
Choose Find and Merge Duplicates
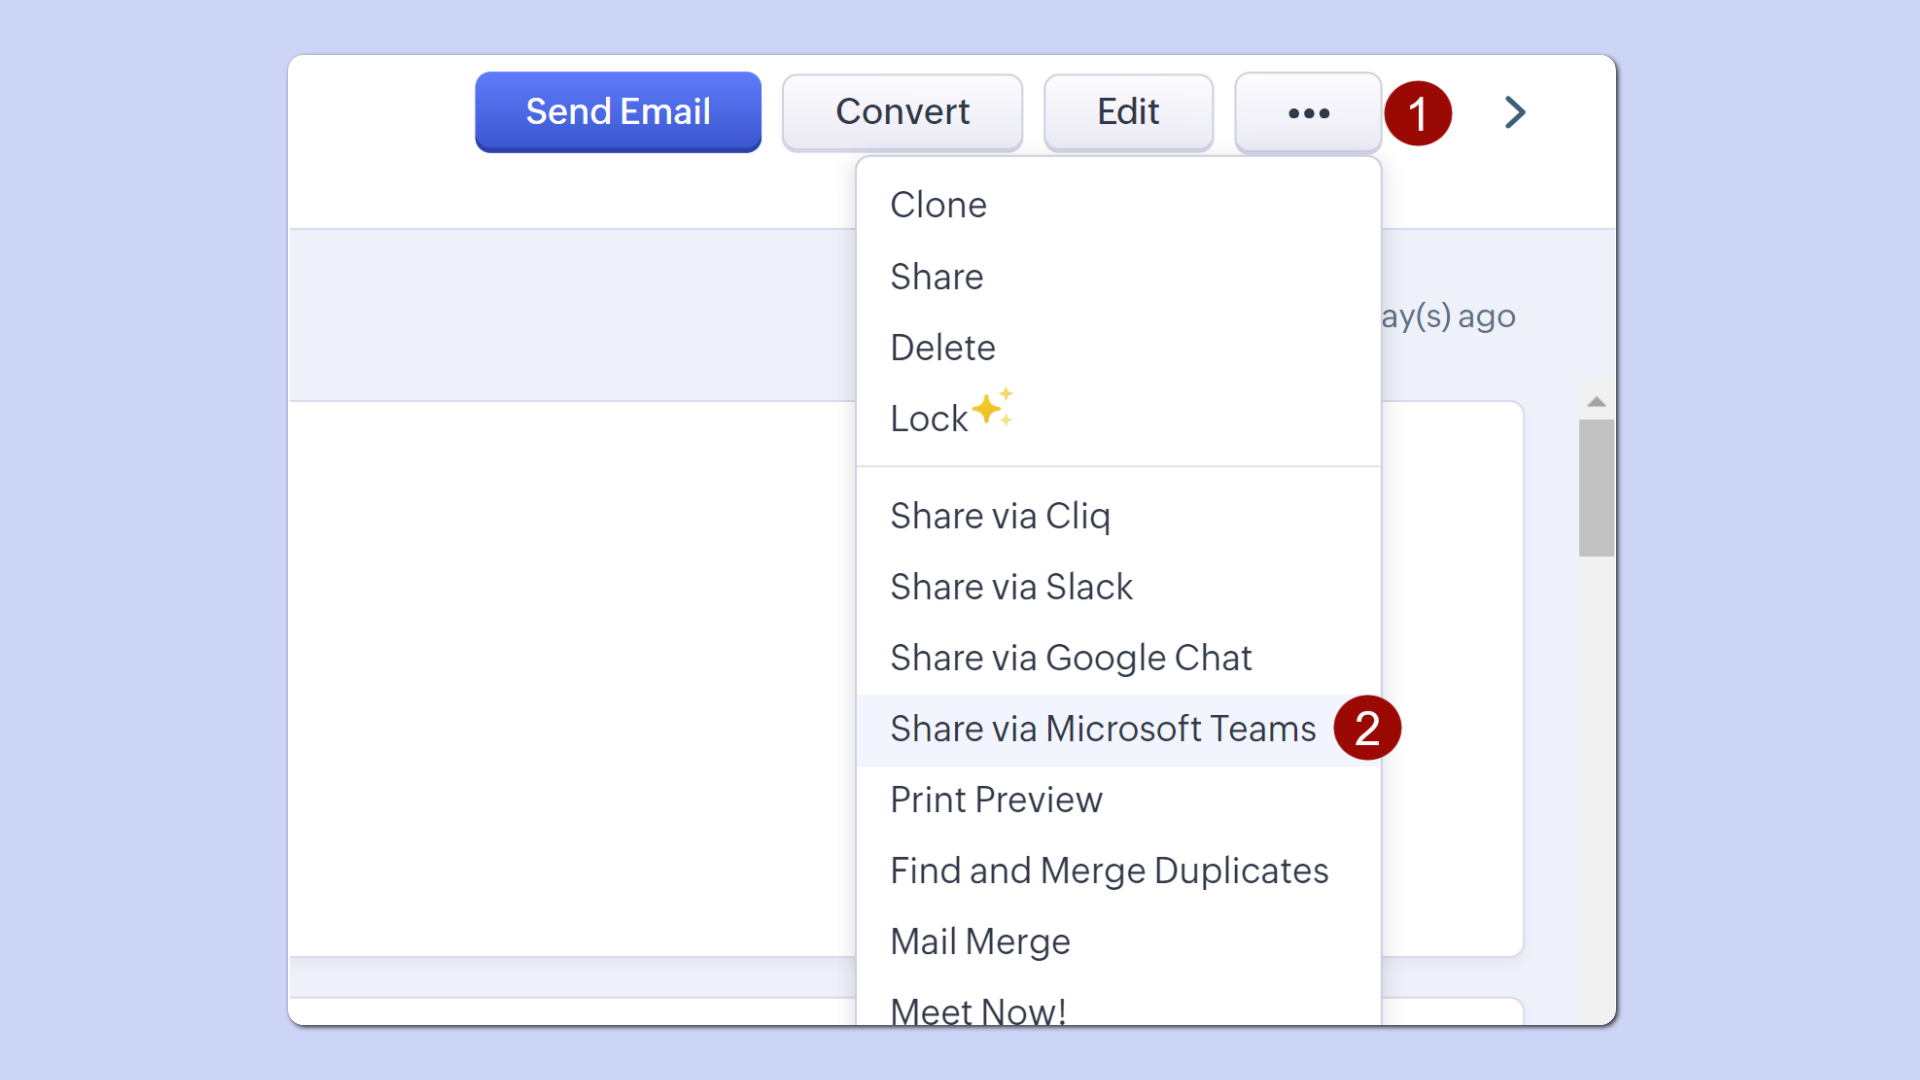pyautogui.click(x=1108, y=871)
